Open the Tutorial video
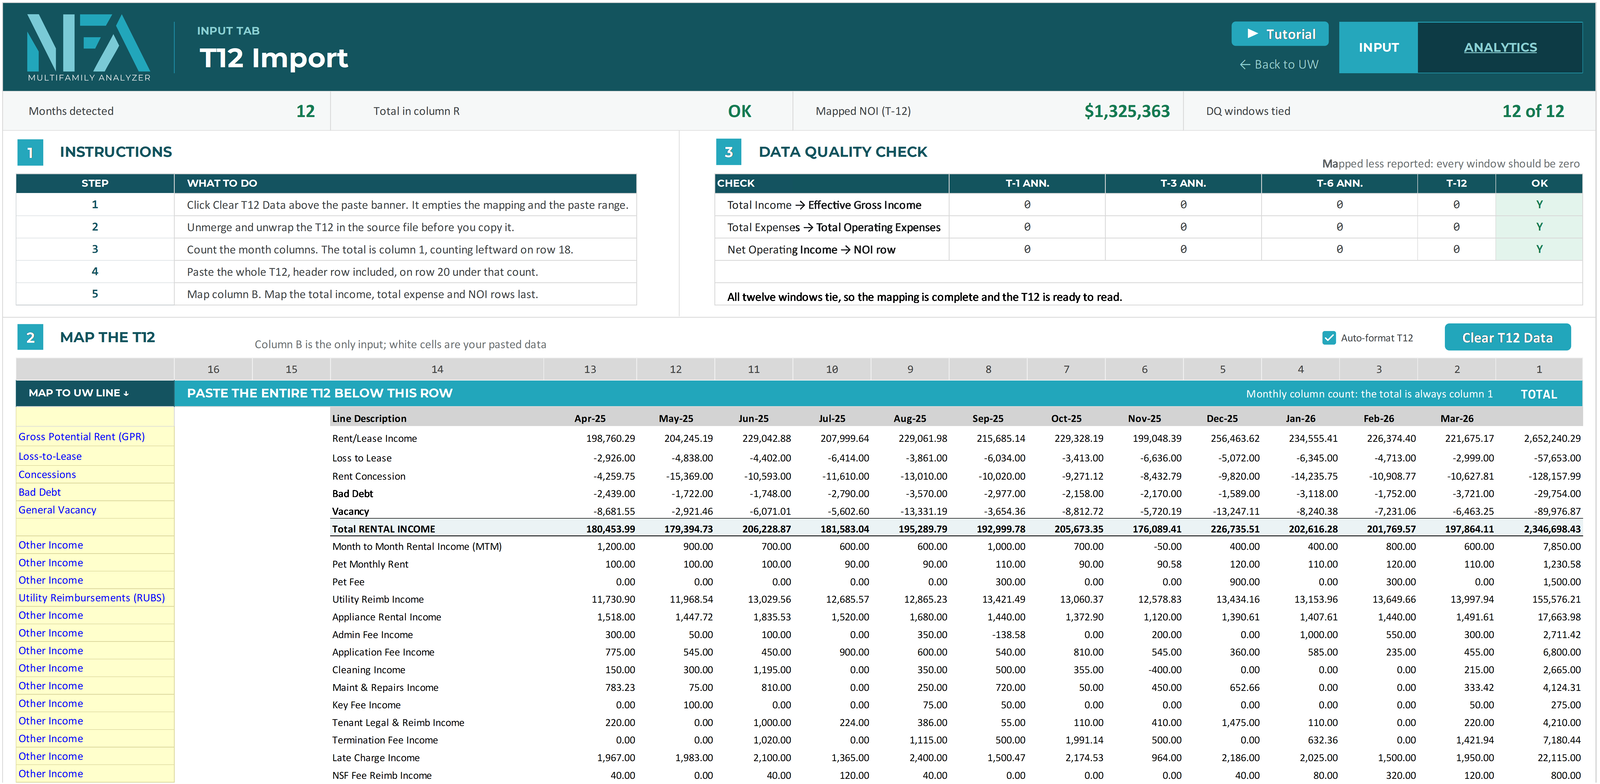1600x784 pixels. 1280,34
